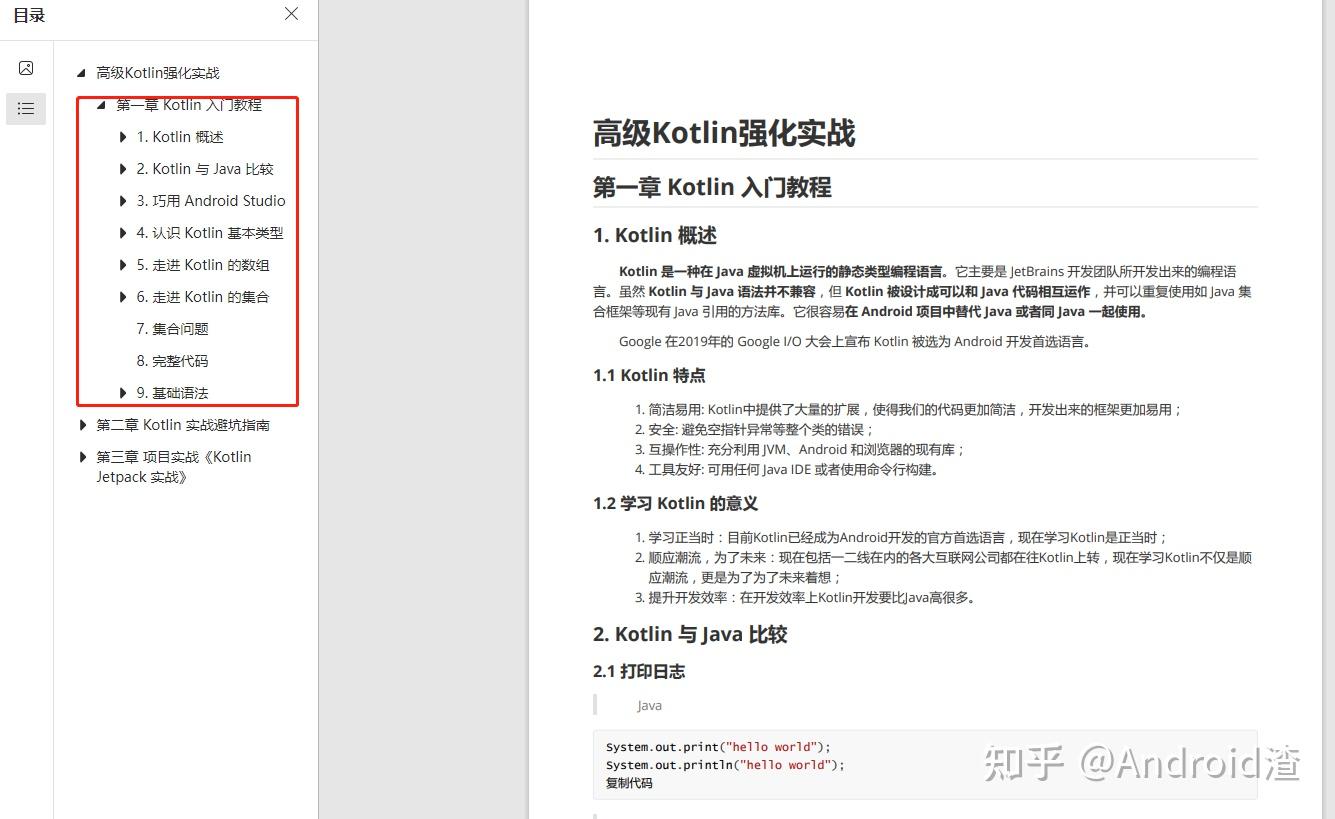Select 8. 完整代码 in the outline
Viewport: 1335px width, 819px height.
tap(172, 360)
